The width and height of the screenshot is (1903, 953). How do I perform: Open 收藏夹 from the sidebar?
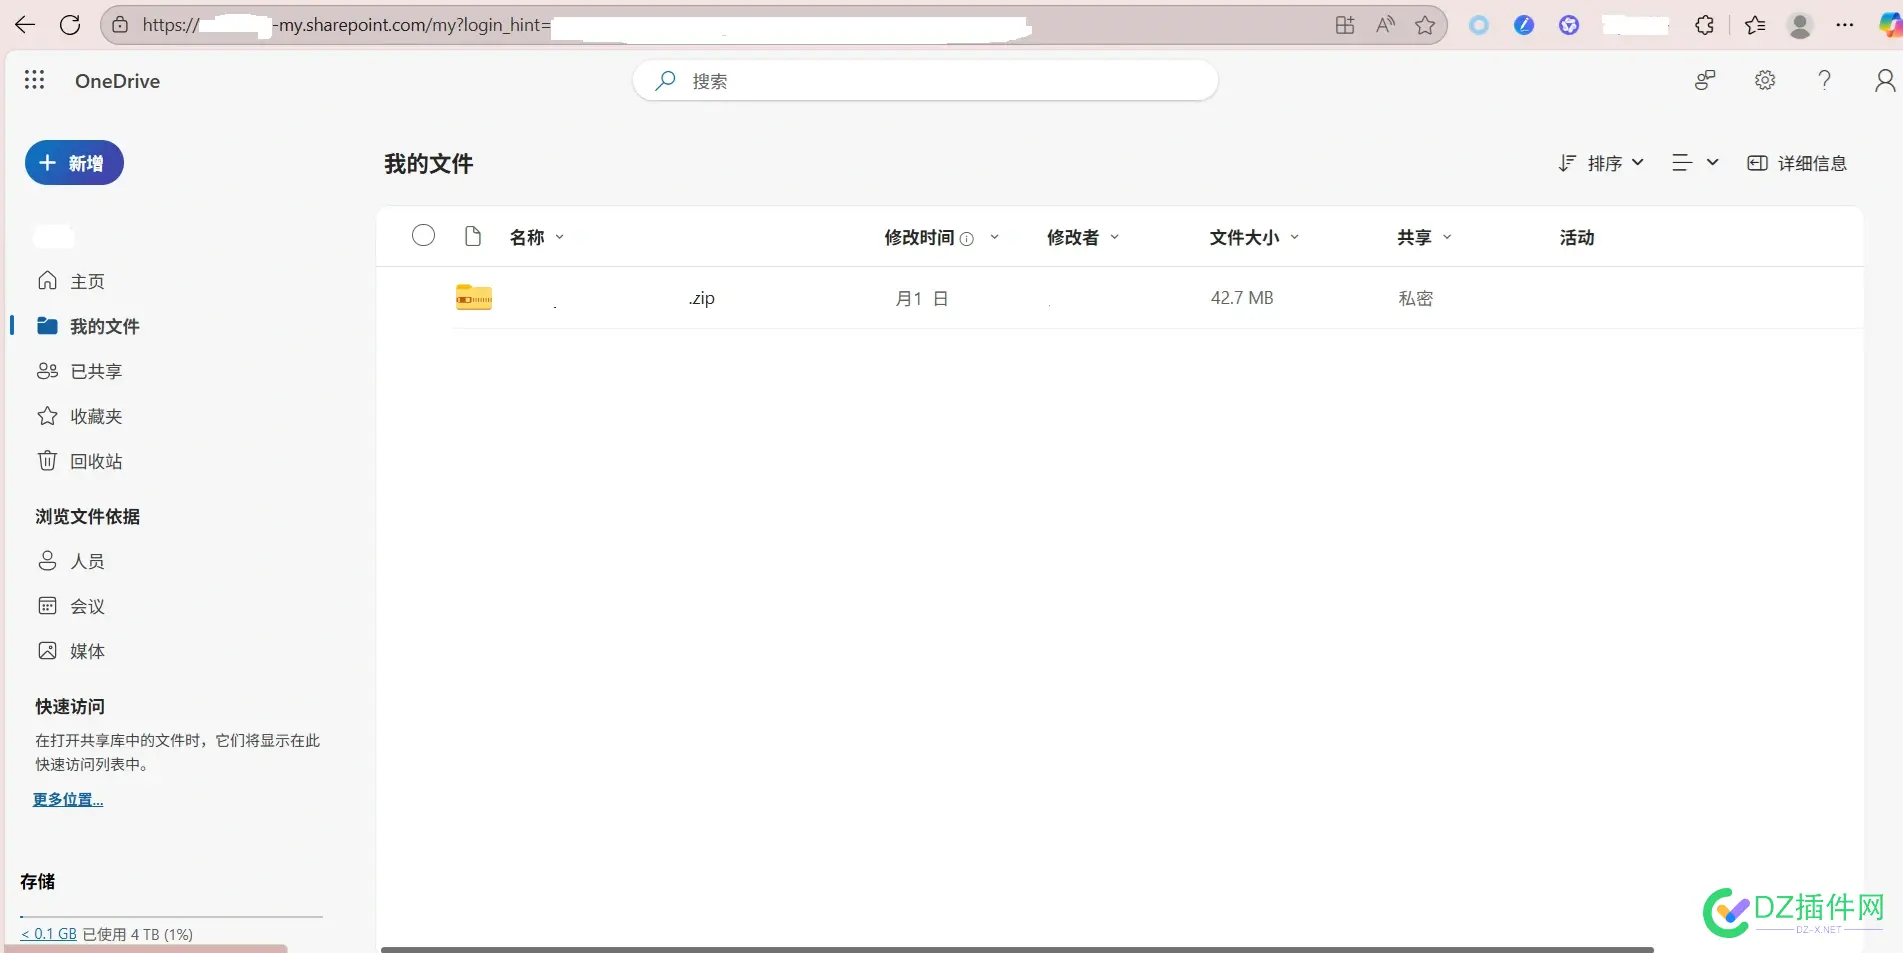click(96, 416)
